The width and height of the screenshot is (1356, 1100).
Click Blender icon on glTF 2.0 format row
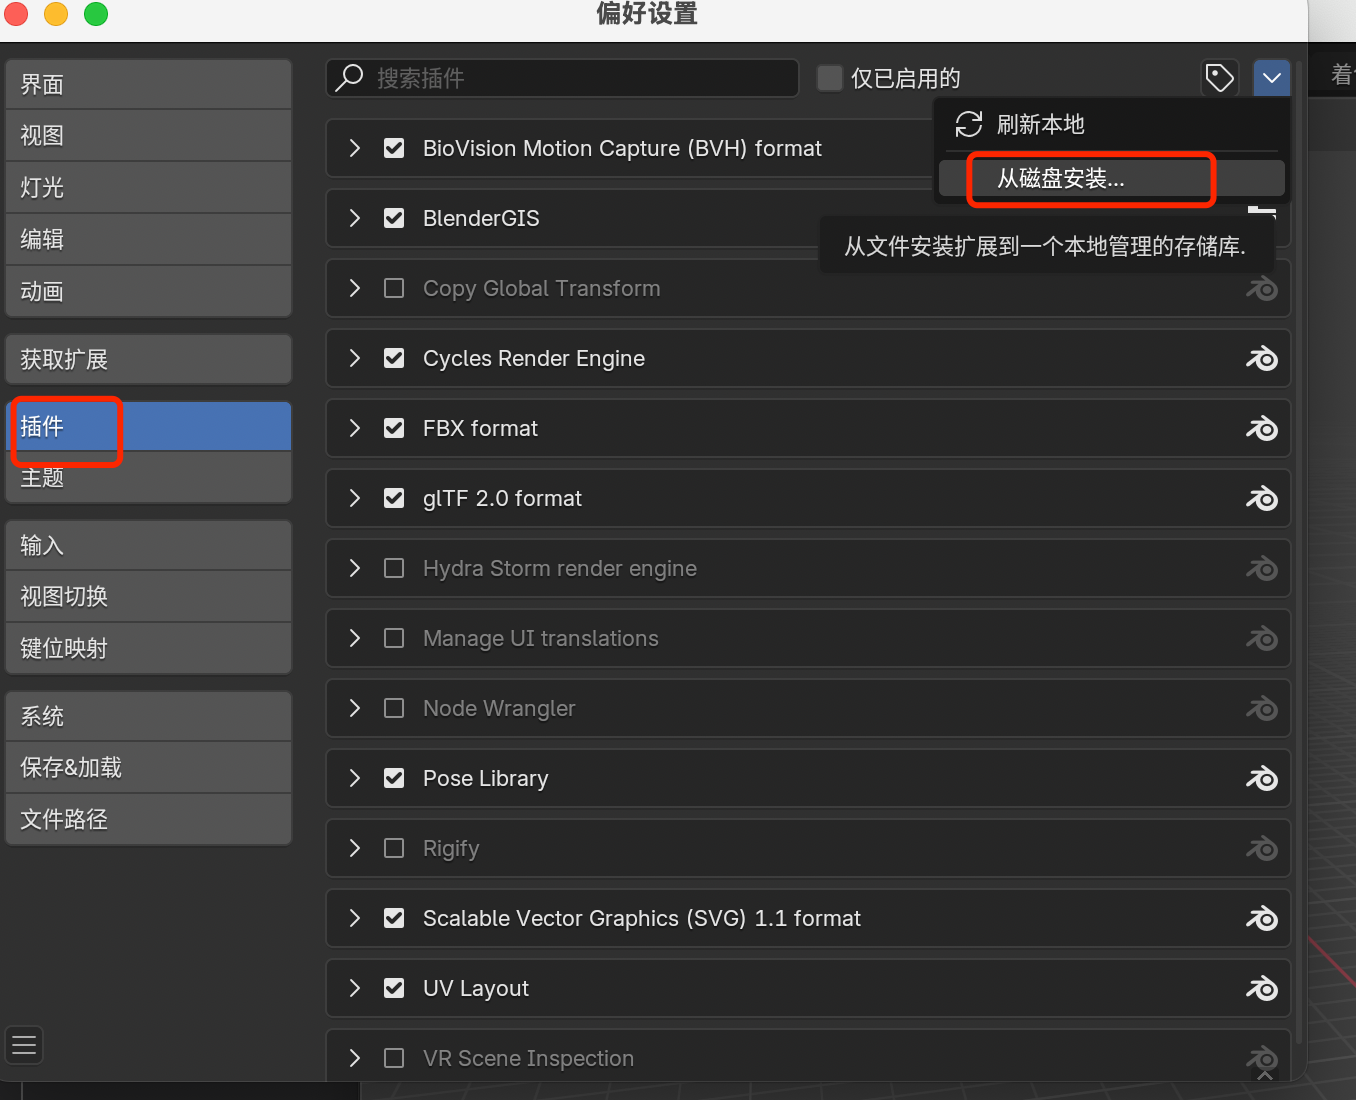(x=1262, y=499)
